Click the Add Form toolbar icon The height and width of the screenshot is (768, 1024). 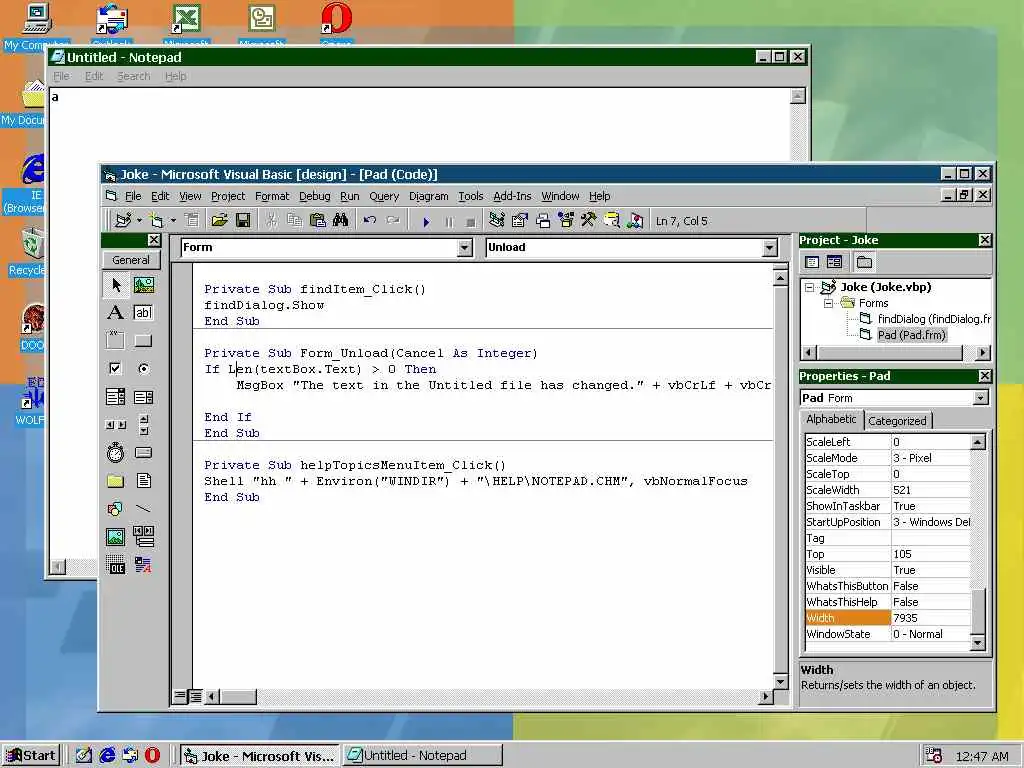tap(156, 221)
